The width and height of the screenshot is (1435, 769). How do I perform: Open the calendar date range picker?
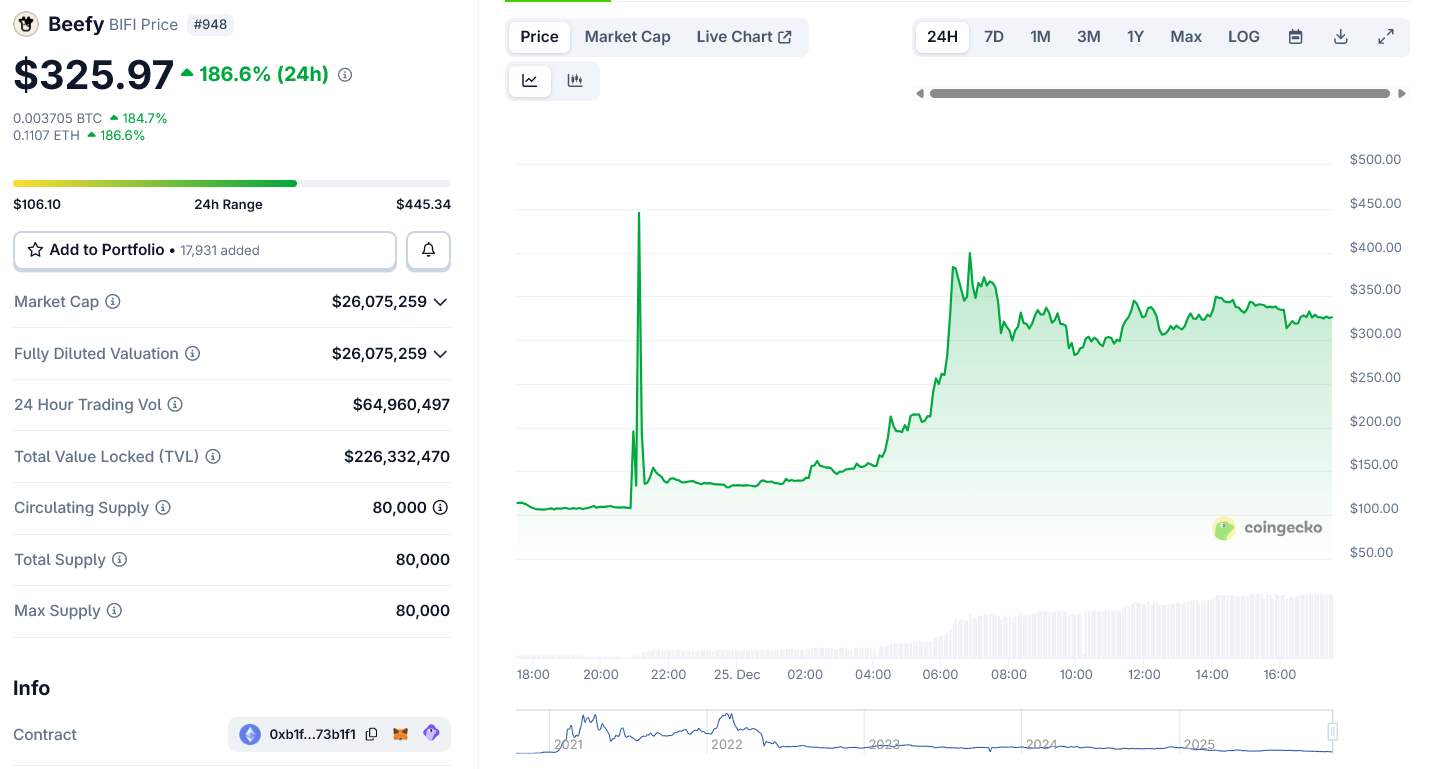(x=1294, y=36)
